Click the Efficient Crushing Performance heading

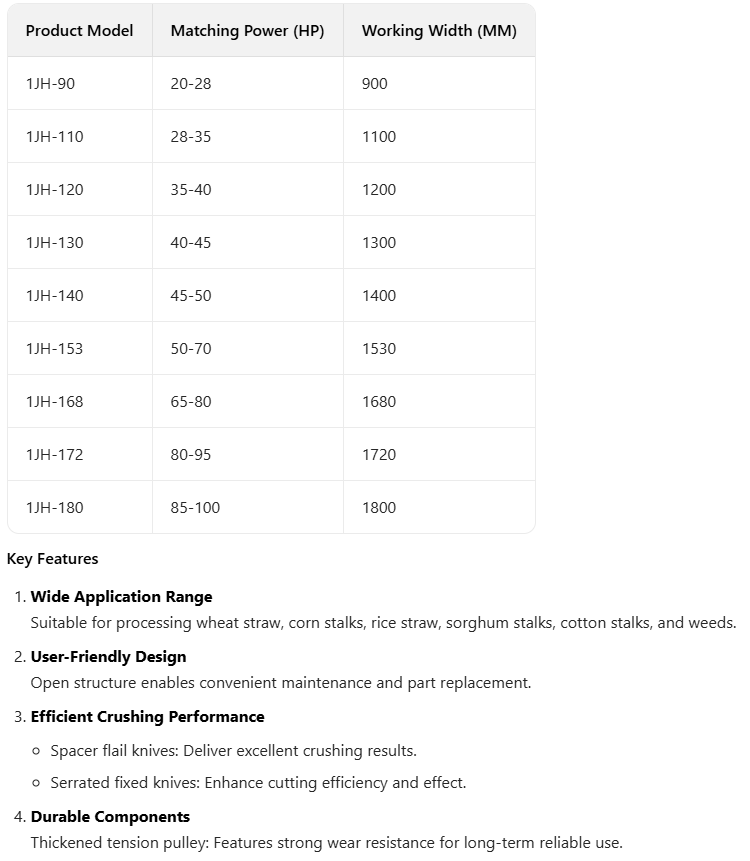point(147,717)
